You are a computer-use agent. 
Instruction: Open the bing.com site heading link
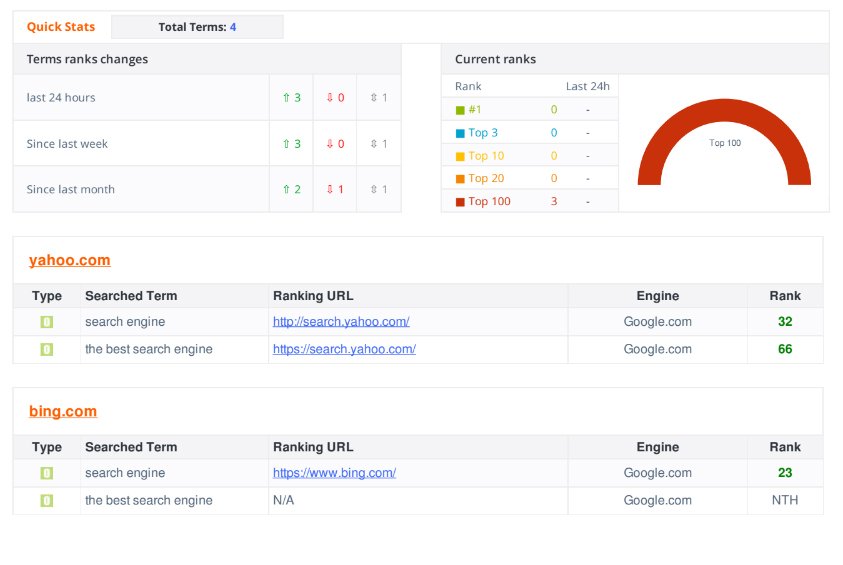[63, 411]
